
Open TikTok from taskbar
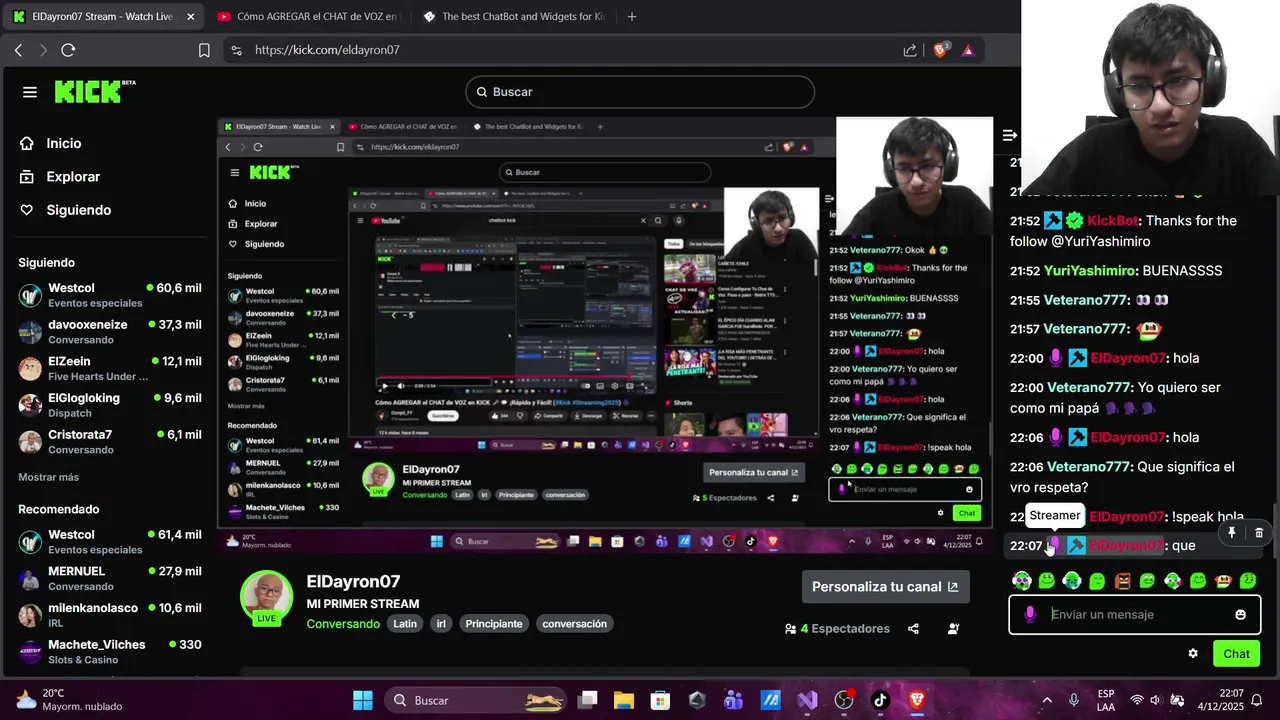[880, 700]
